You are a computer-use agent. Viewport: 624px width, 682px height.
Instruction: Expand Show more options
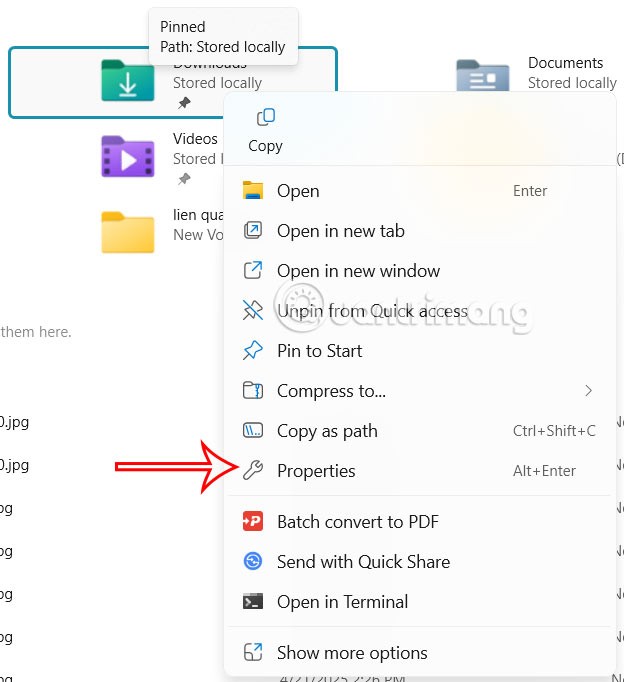click(x=352, y=653)
